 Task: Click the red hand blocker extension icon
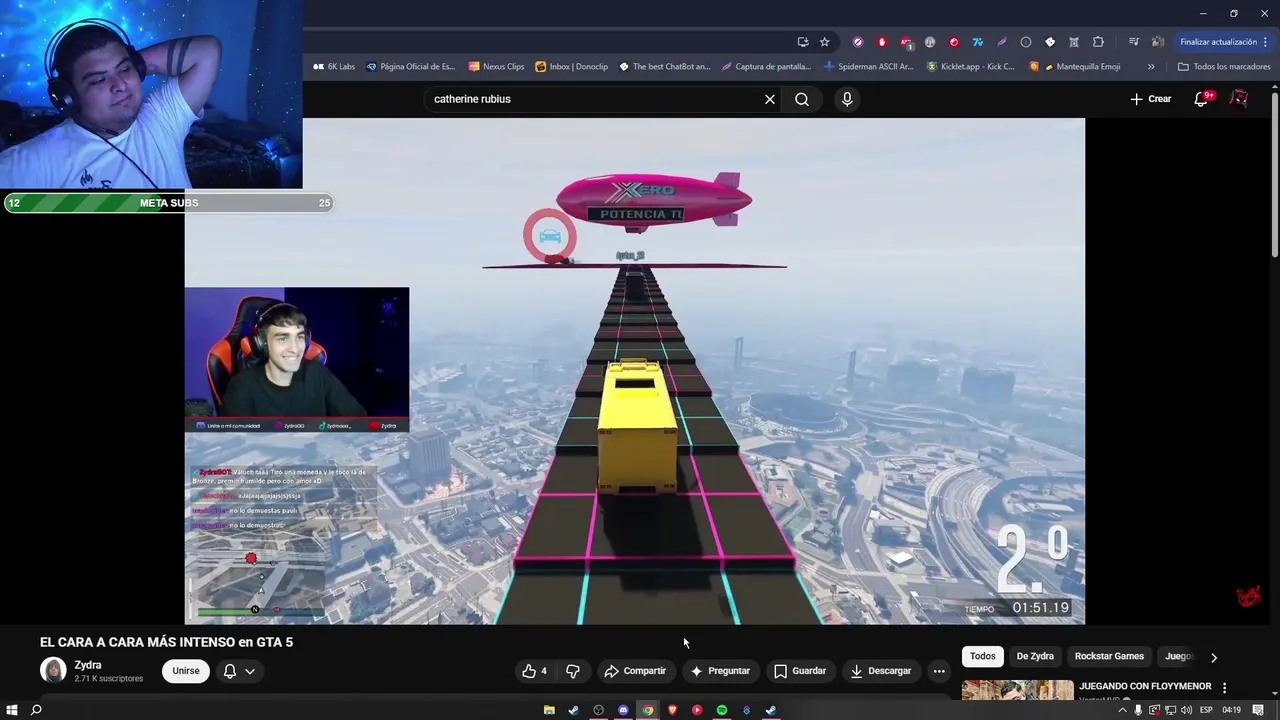pyautogui.click(x=882, y=42)
